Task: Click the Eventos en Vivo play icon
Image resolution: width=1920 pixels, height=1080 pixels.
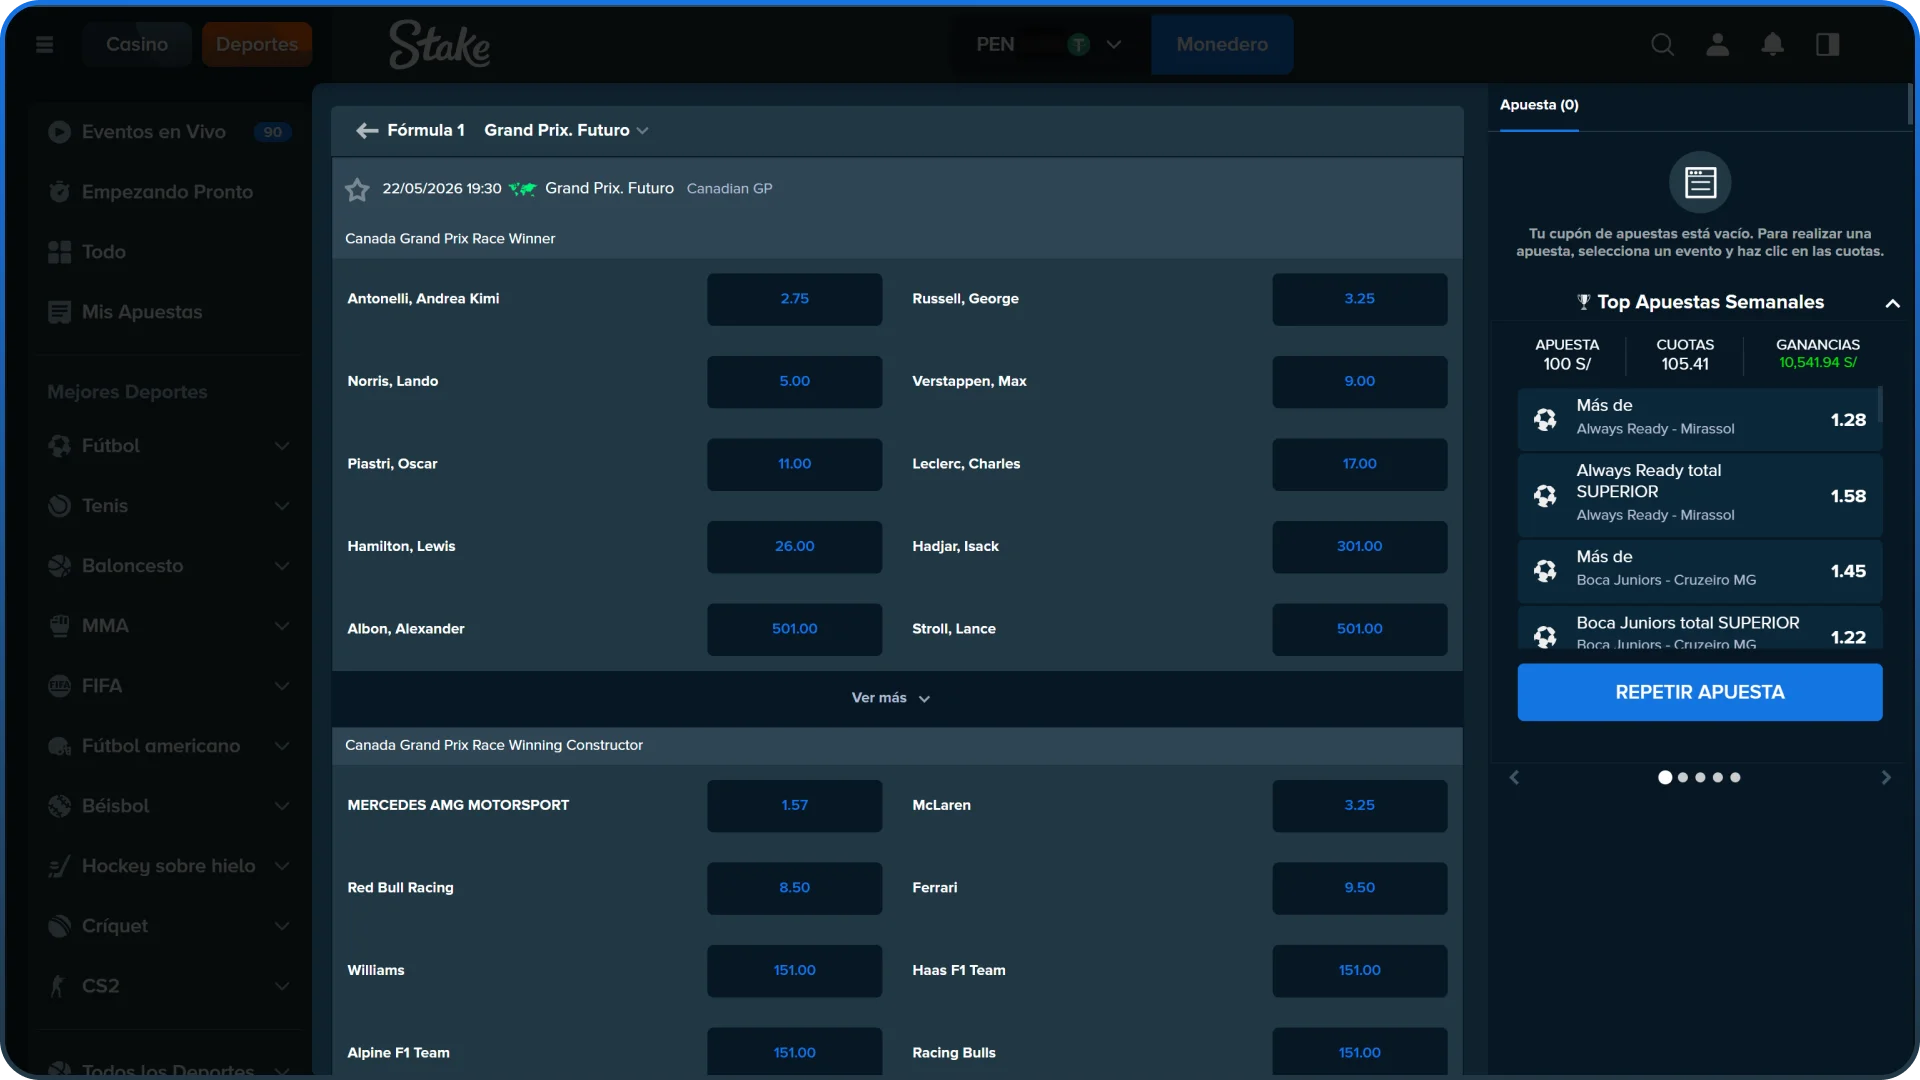Action: [x=59, y=132]
